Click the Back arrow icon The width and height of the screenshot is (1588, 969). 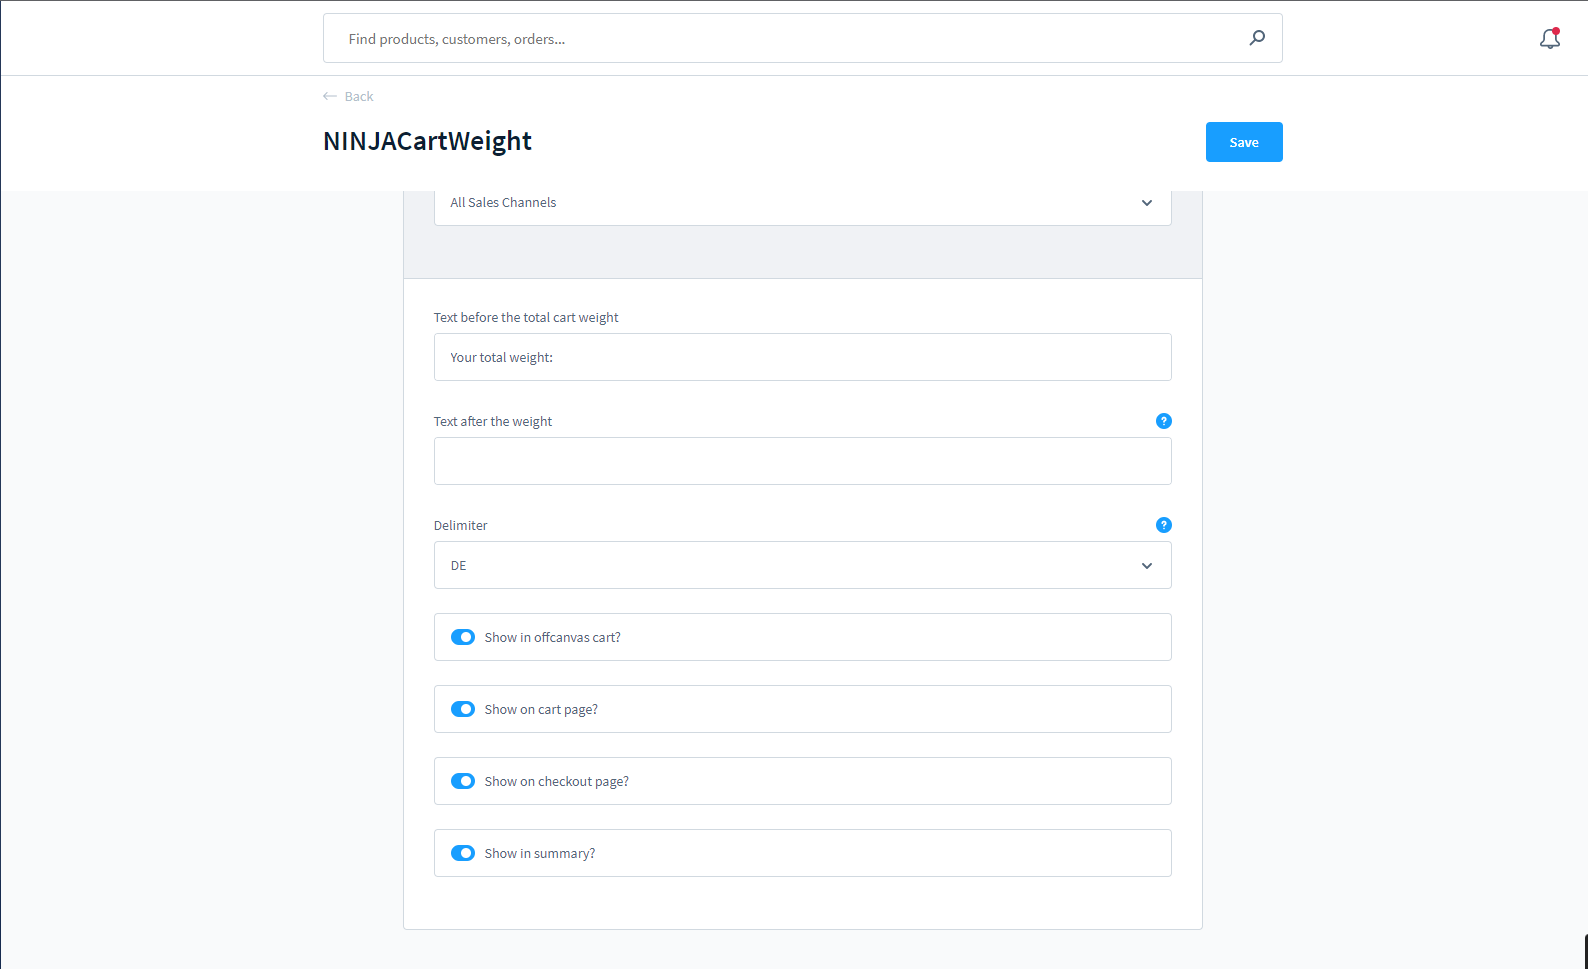click(330, 96)
